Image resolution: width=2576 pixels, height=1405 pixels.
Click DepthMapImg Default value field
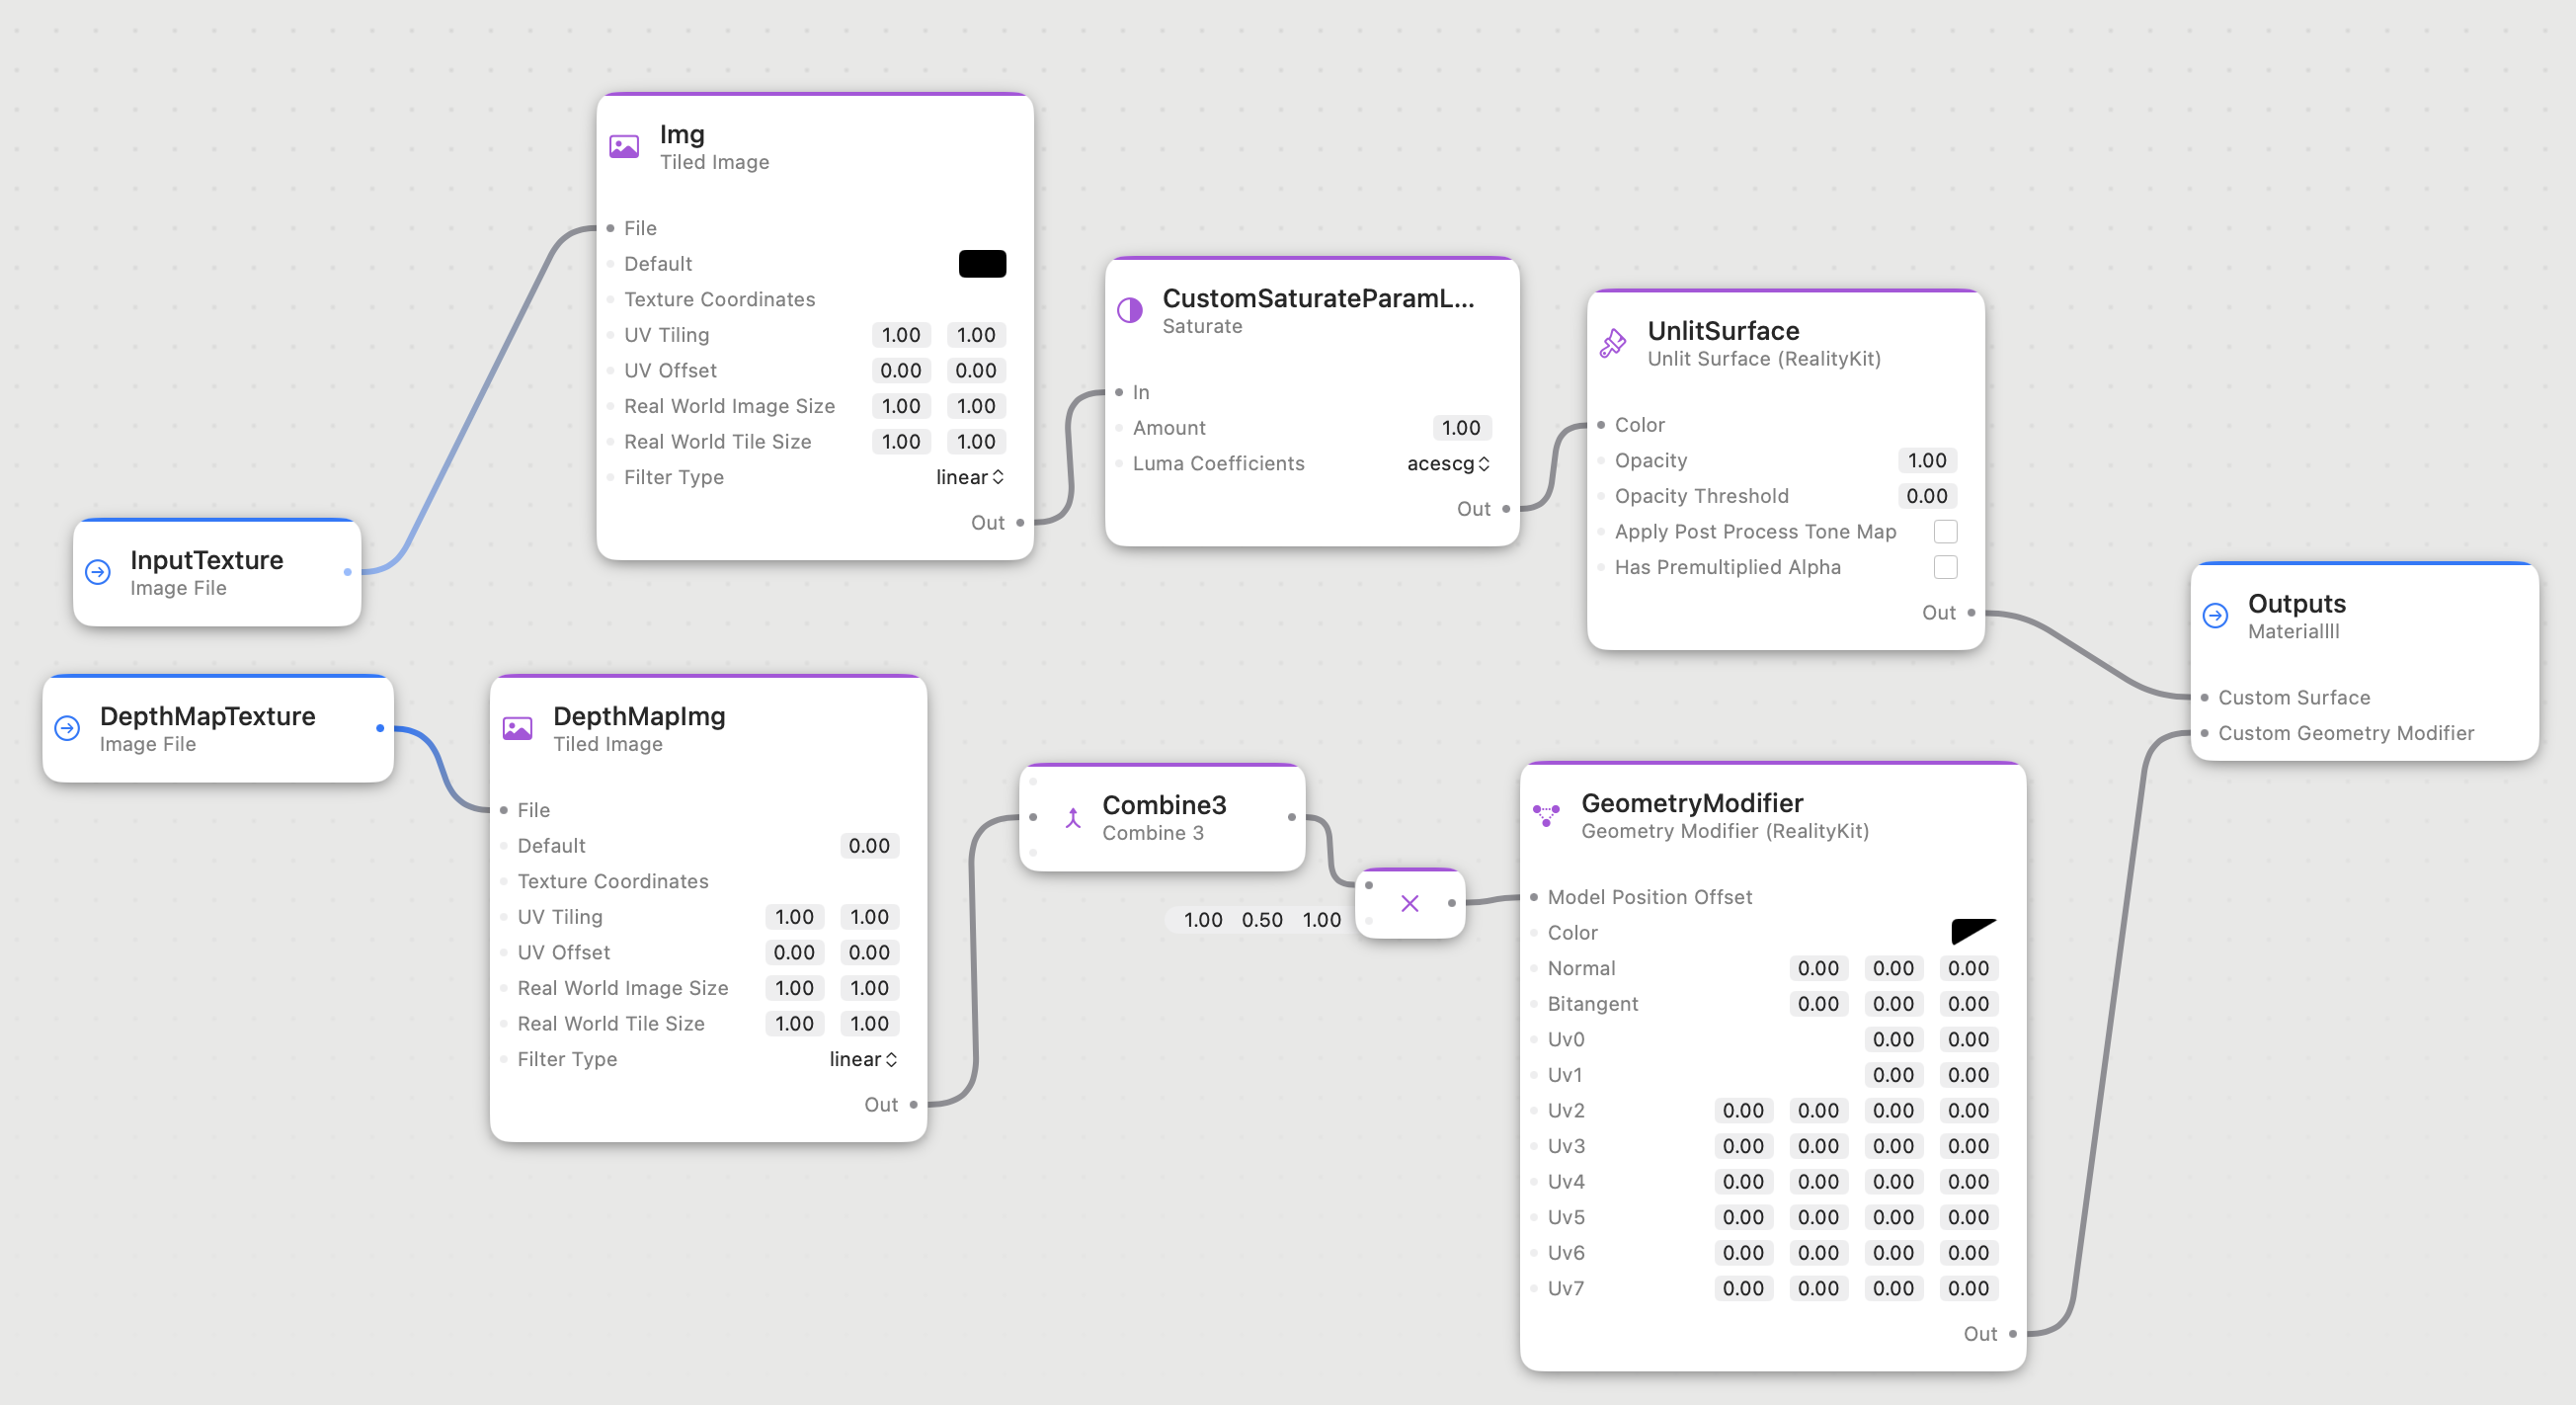click(869, 845)
